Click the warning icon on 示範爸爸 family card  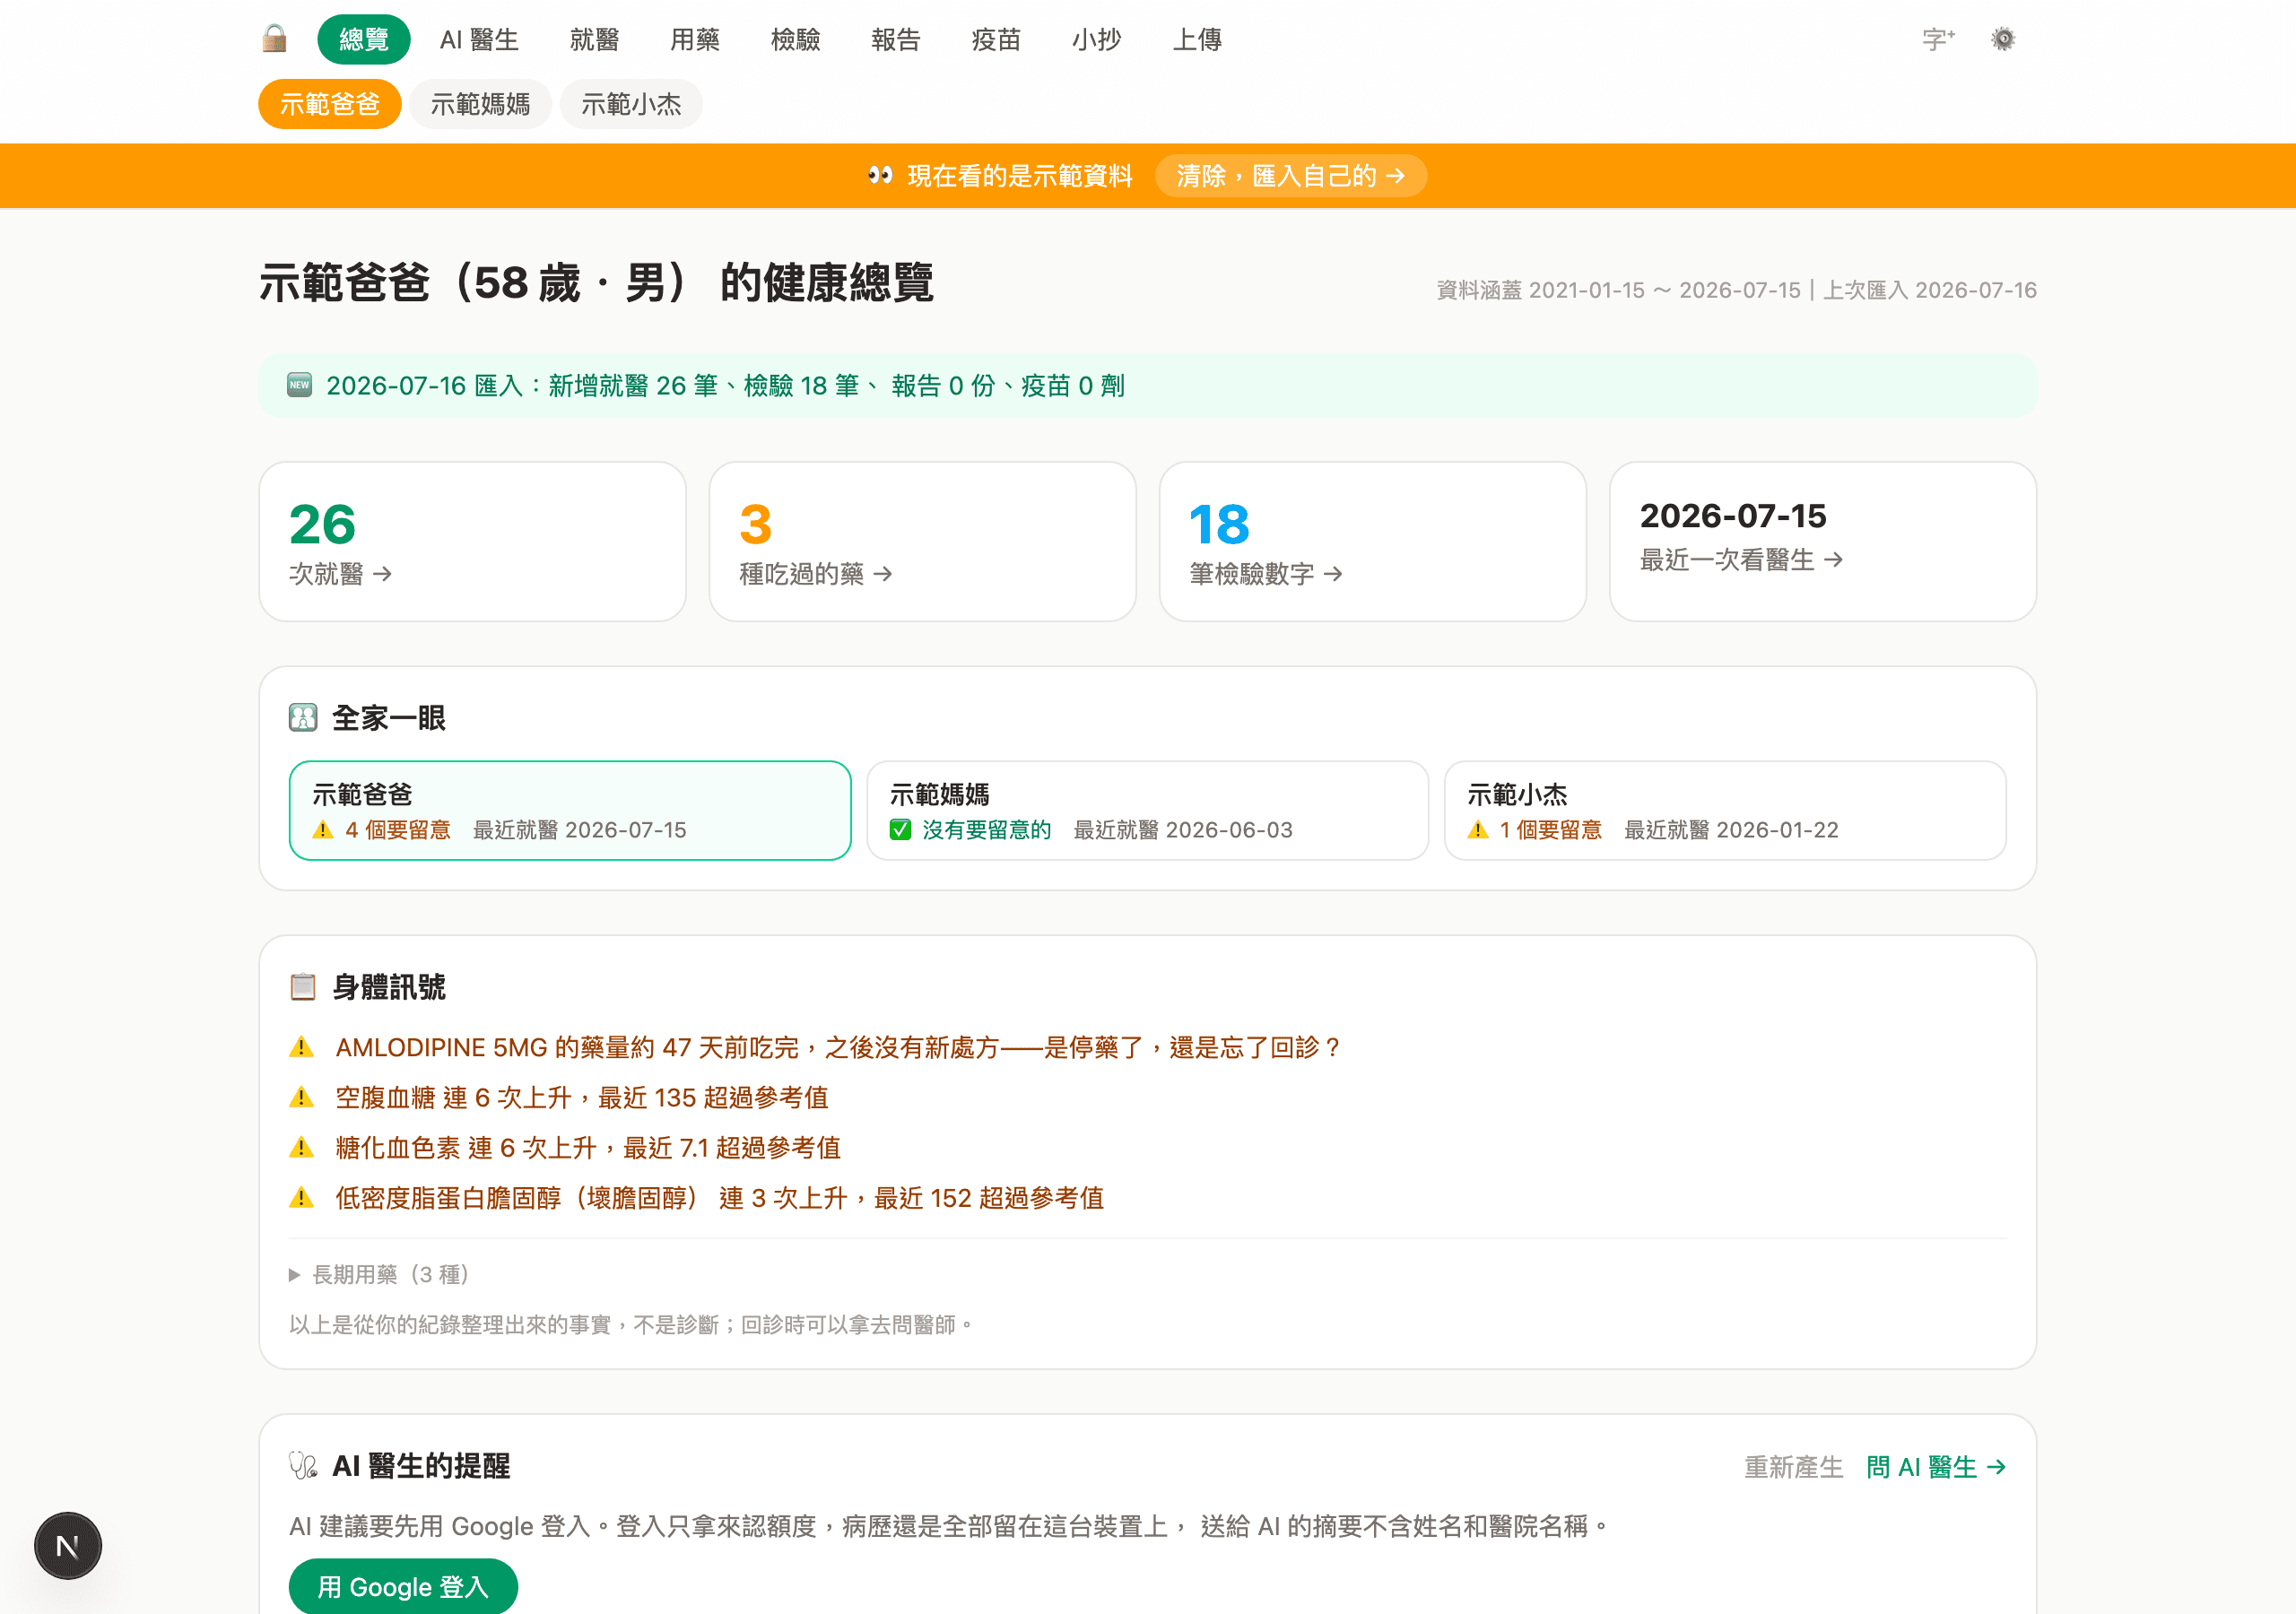pos(323,830)
